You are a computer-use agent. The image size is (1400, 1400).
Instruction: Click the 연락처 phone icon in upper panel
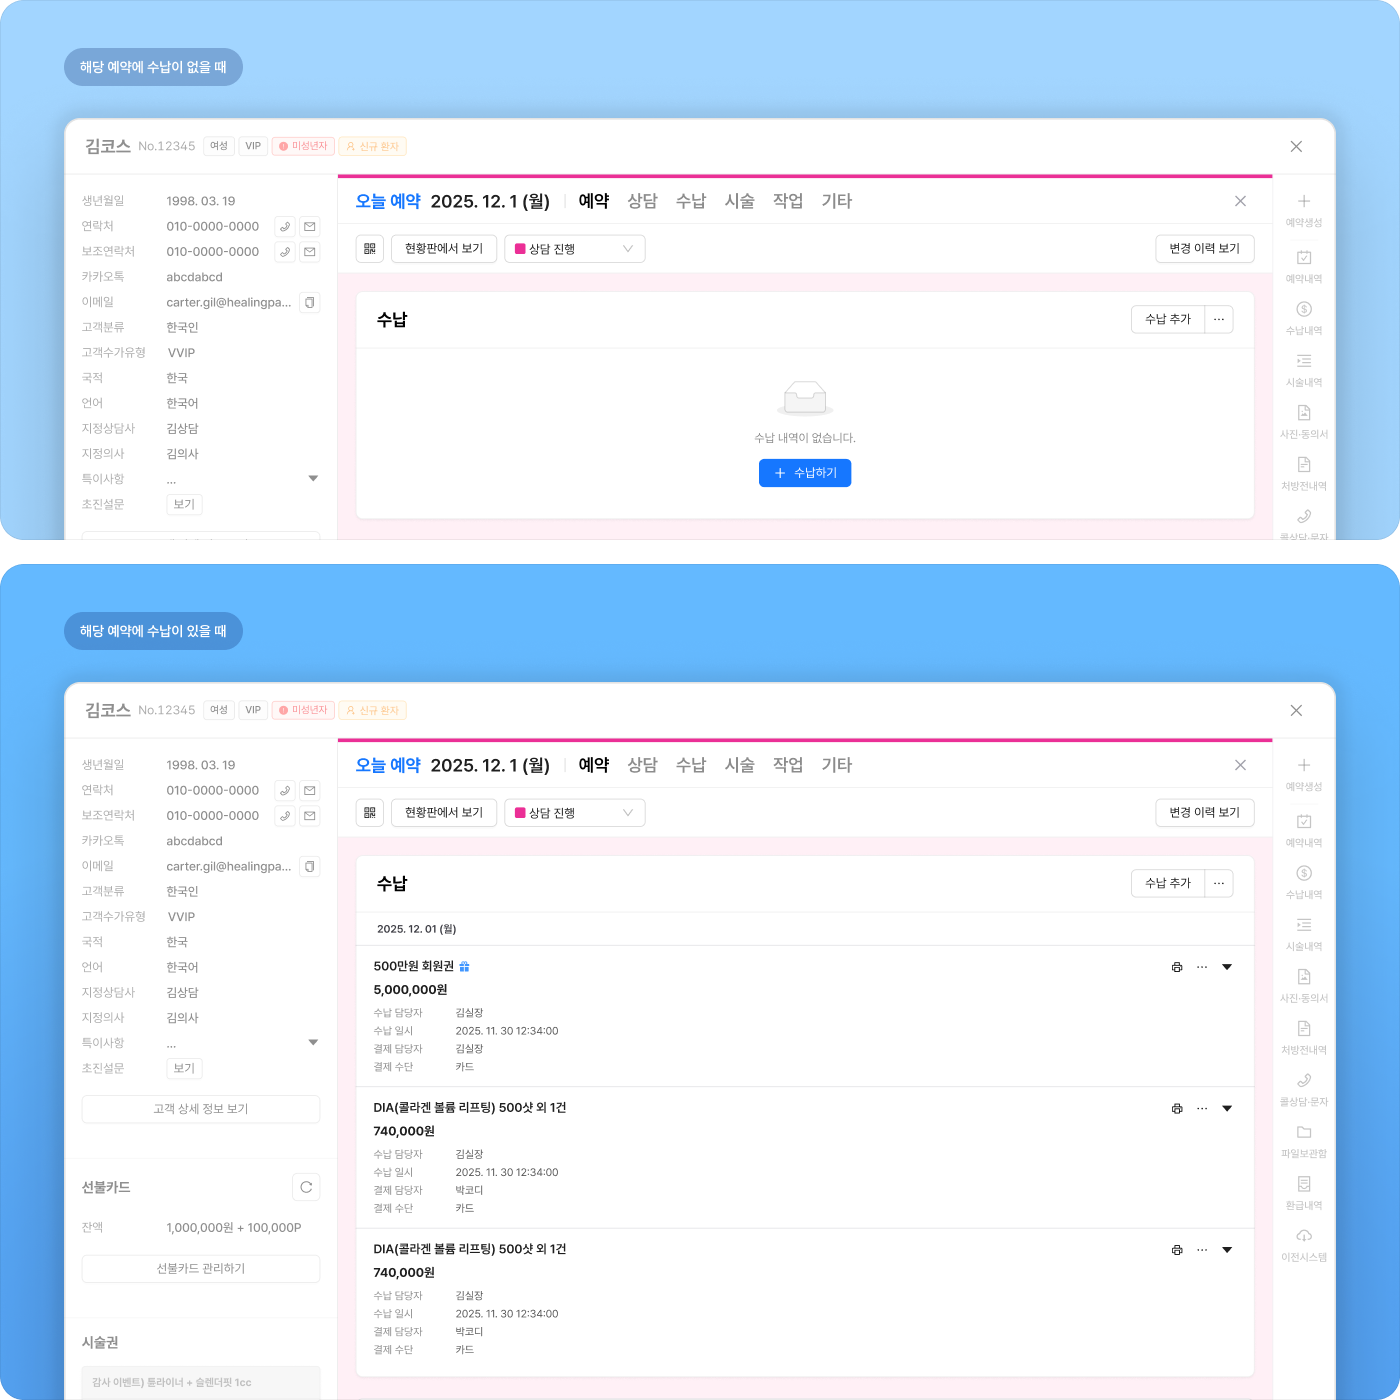pyautogui.click(x=285, y=227)
